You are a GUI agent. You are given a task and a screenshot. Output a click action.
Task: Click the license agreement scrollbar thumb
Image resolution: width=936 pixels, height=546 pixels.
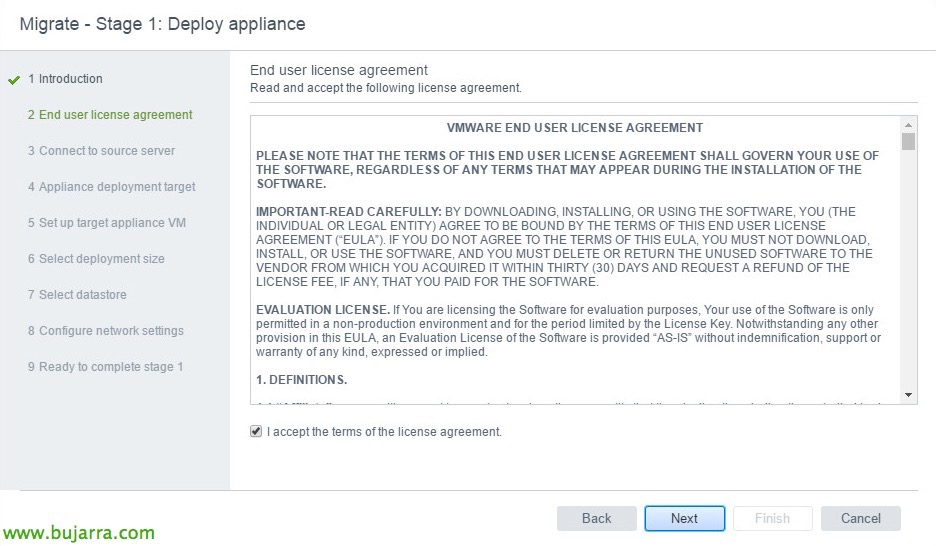point(908,141)
